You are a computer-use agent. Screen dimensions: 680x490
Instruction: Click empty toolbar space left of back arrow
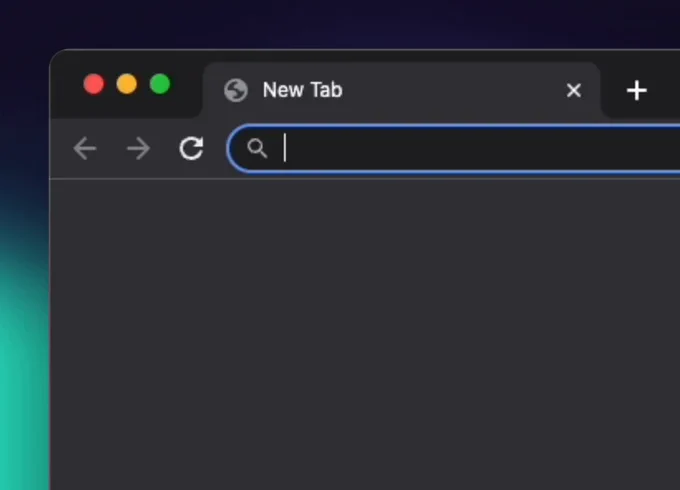[x=60, y=149]
